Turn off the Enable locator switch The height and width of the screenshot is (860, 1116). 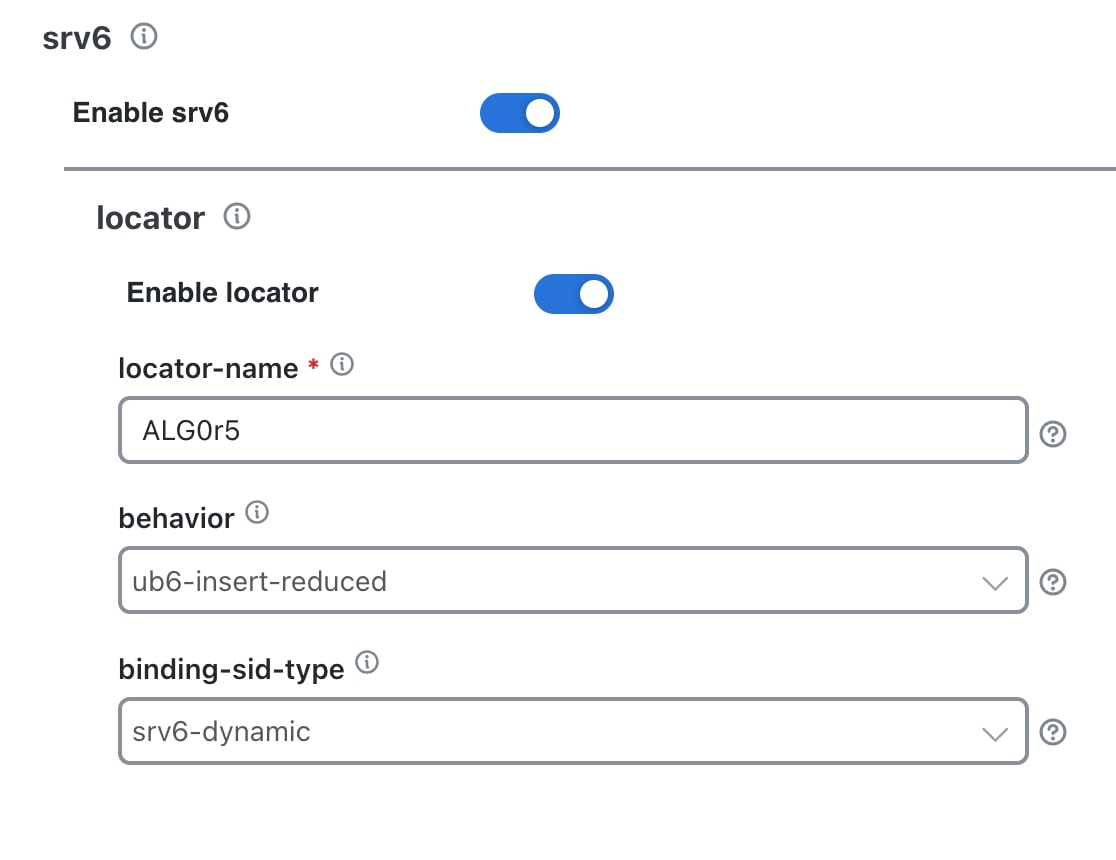pyautogui.click(x=573, y=293)
